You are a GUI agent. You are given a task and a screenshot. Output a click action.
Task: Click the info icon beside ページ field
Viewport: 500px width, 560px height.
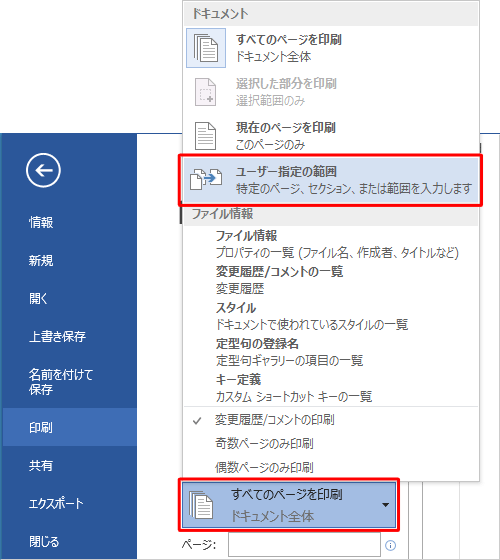click(390, 545)
